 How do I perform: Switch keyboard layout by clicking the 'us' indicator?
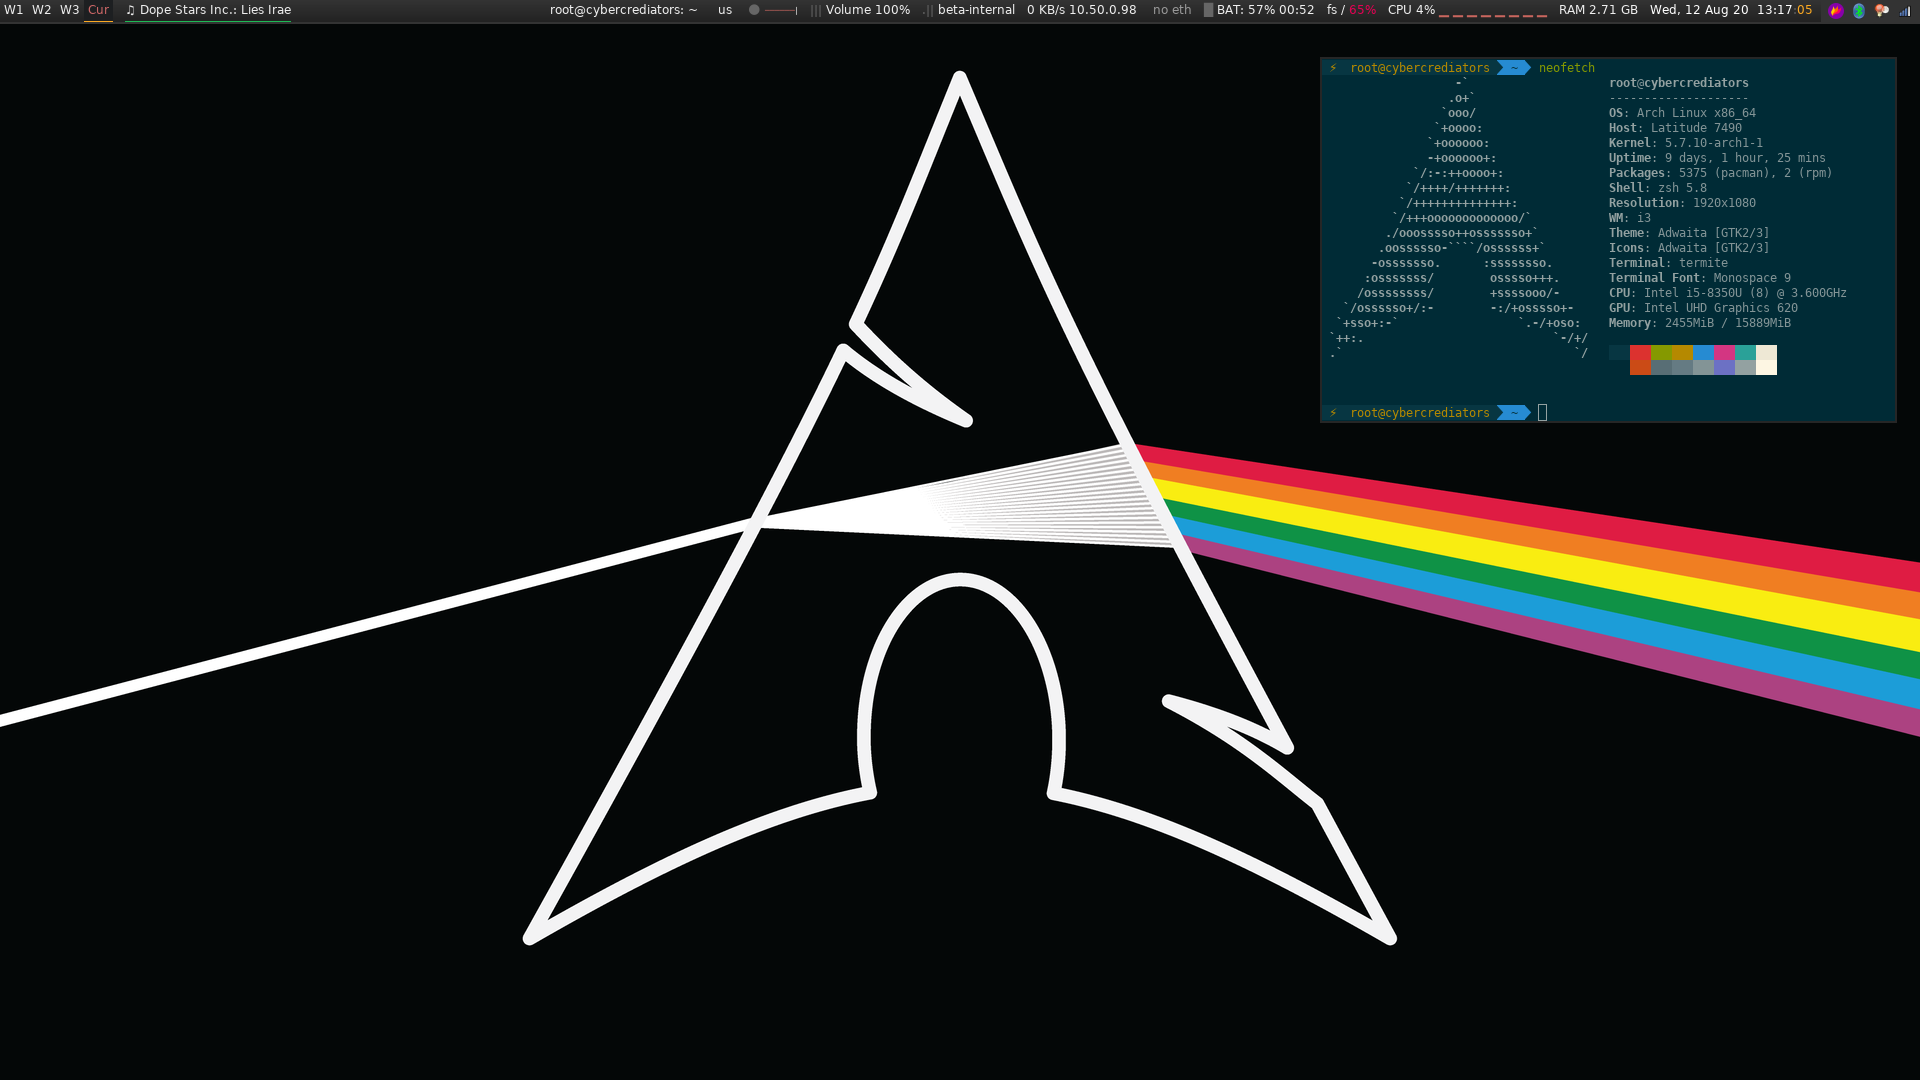pyautogui.click(x=724, y=10)
